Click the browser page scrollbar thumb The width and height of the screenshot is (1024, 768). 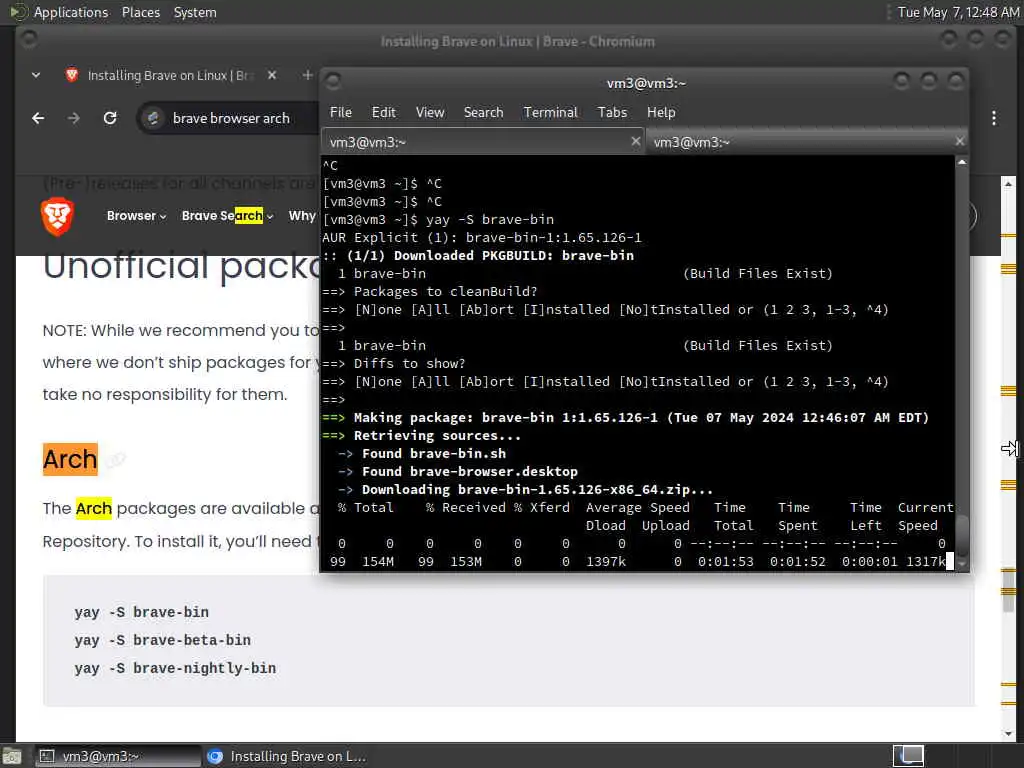(x=1008, y=591)
